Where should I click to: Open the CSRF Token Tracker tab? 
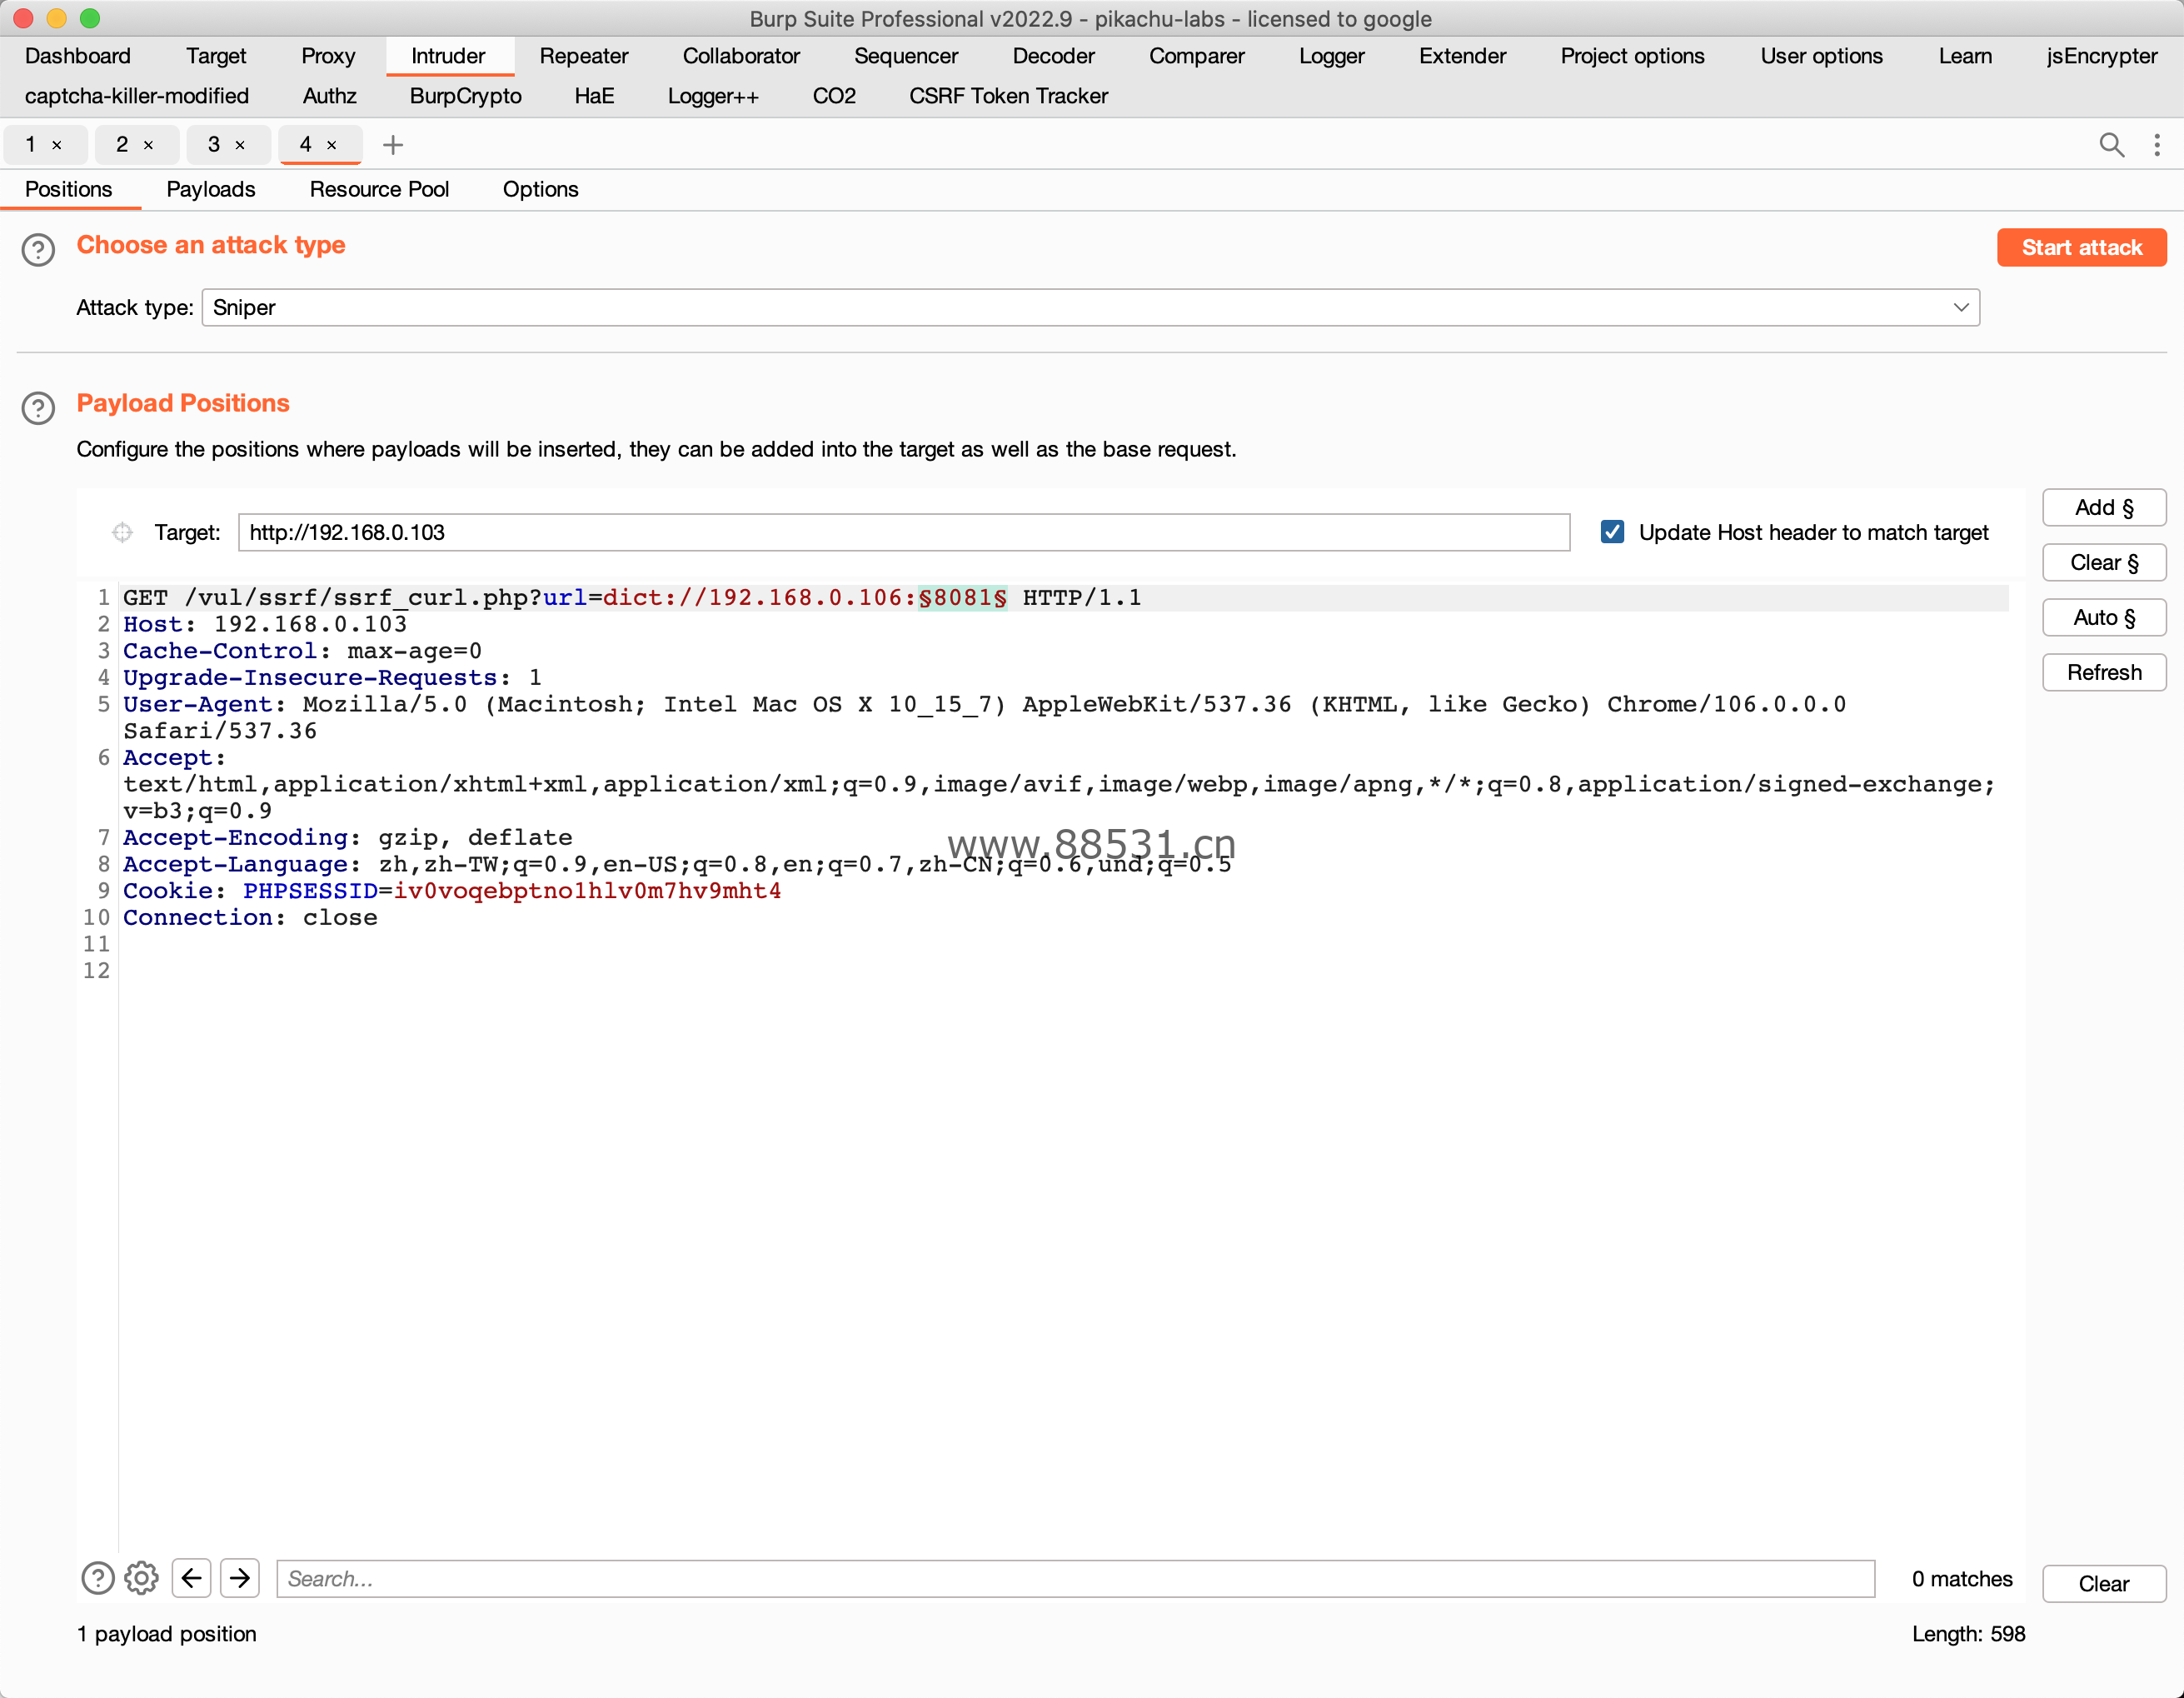[x=1008, y=96]
